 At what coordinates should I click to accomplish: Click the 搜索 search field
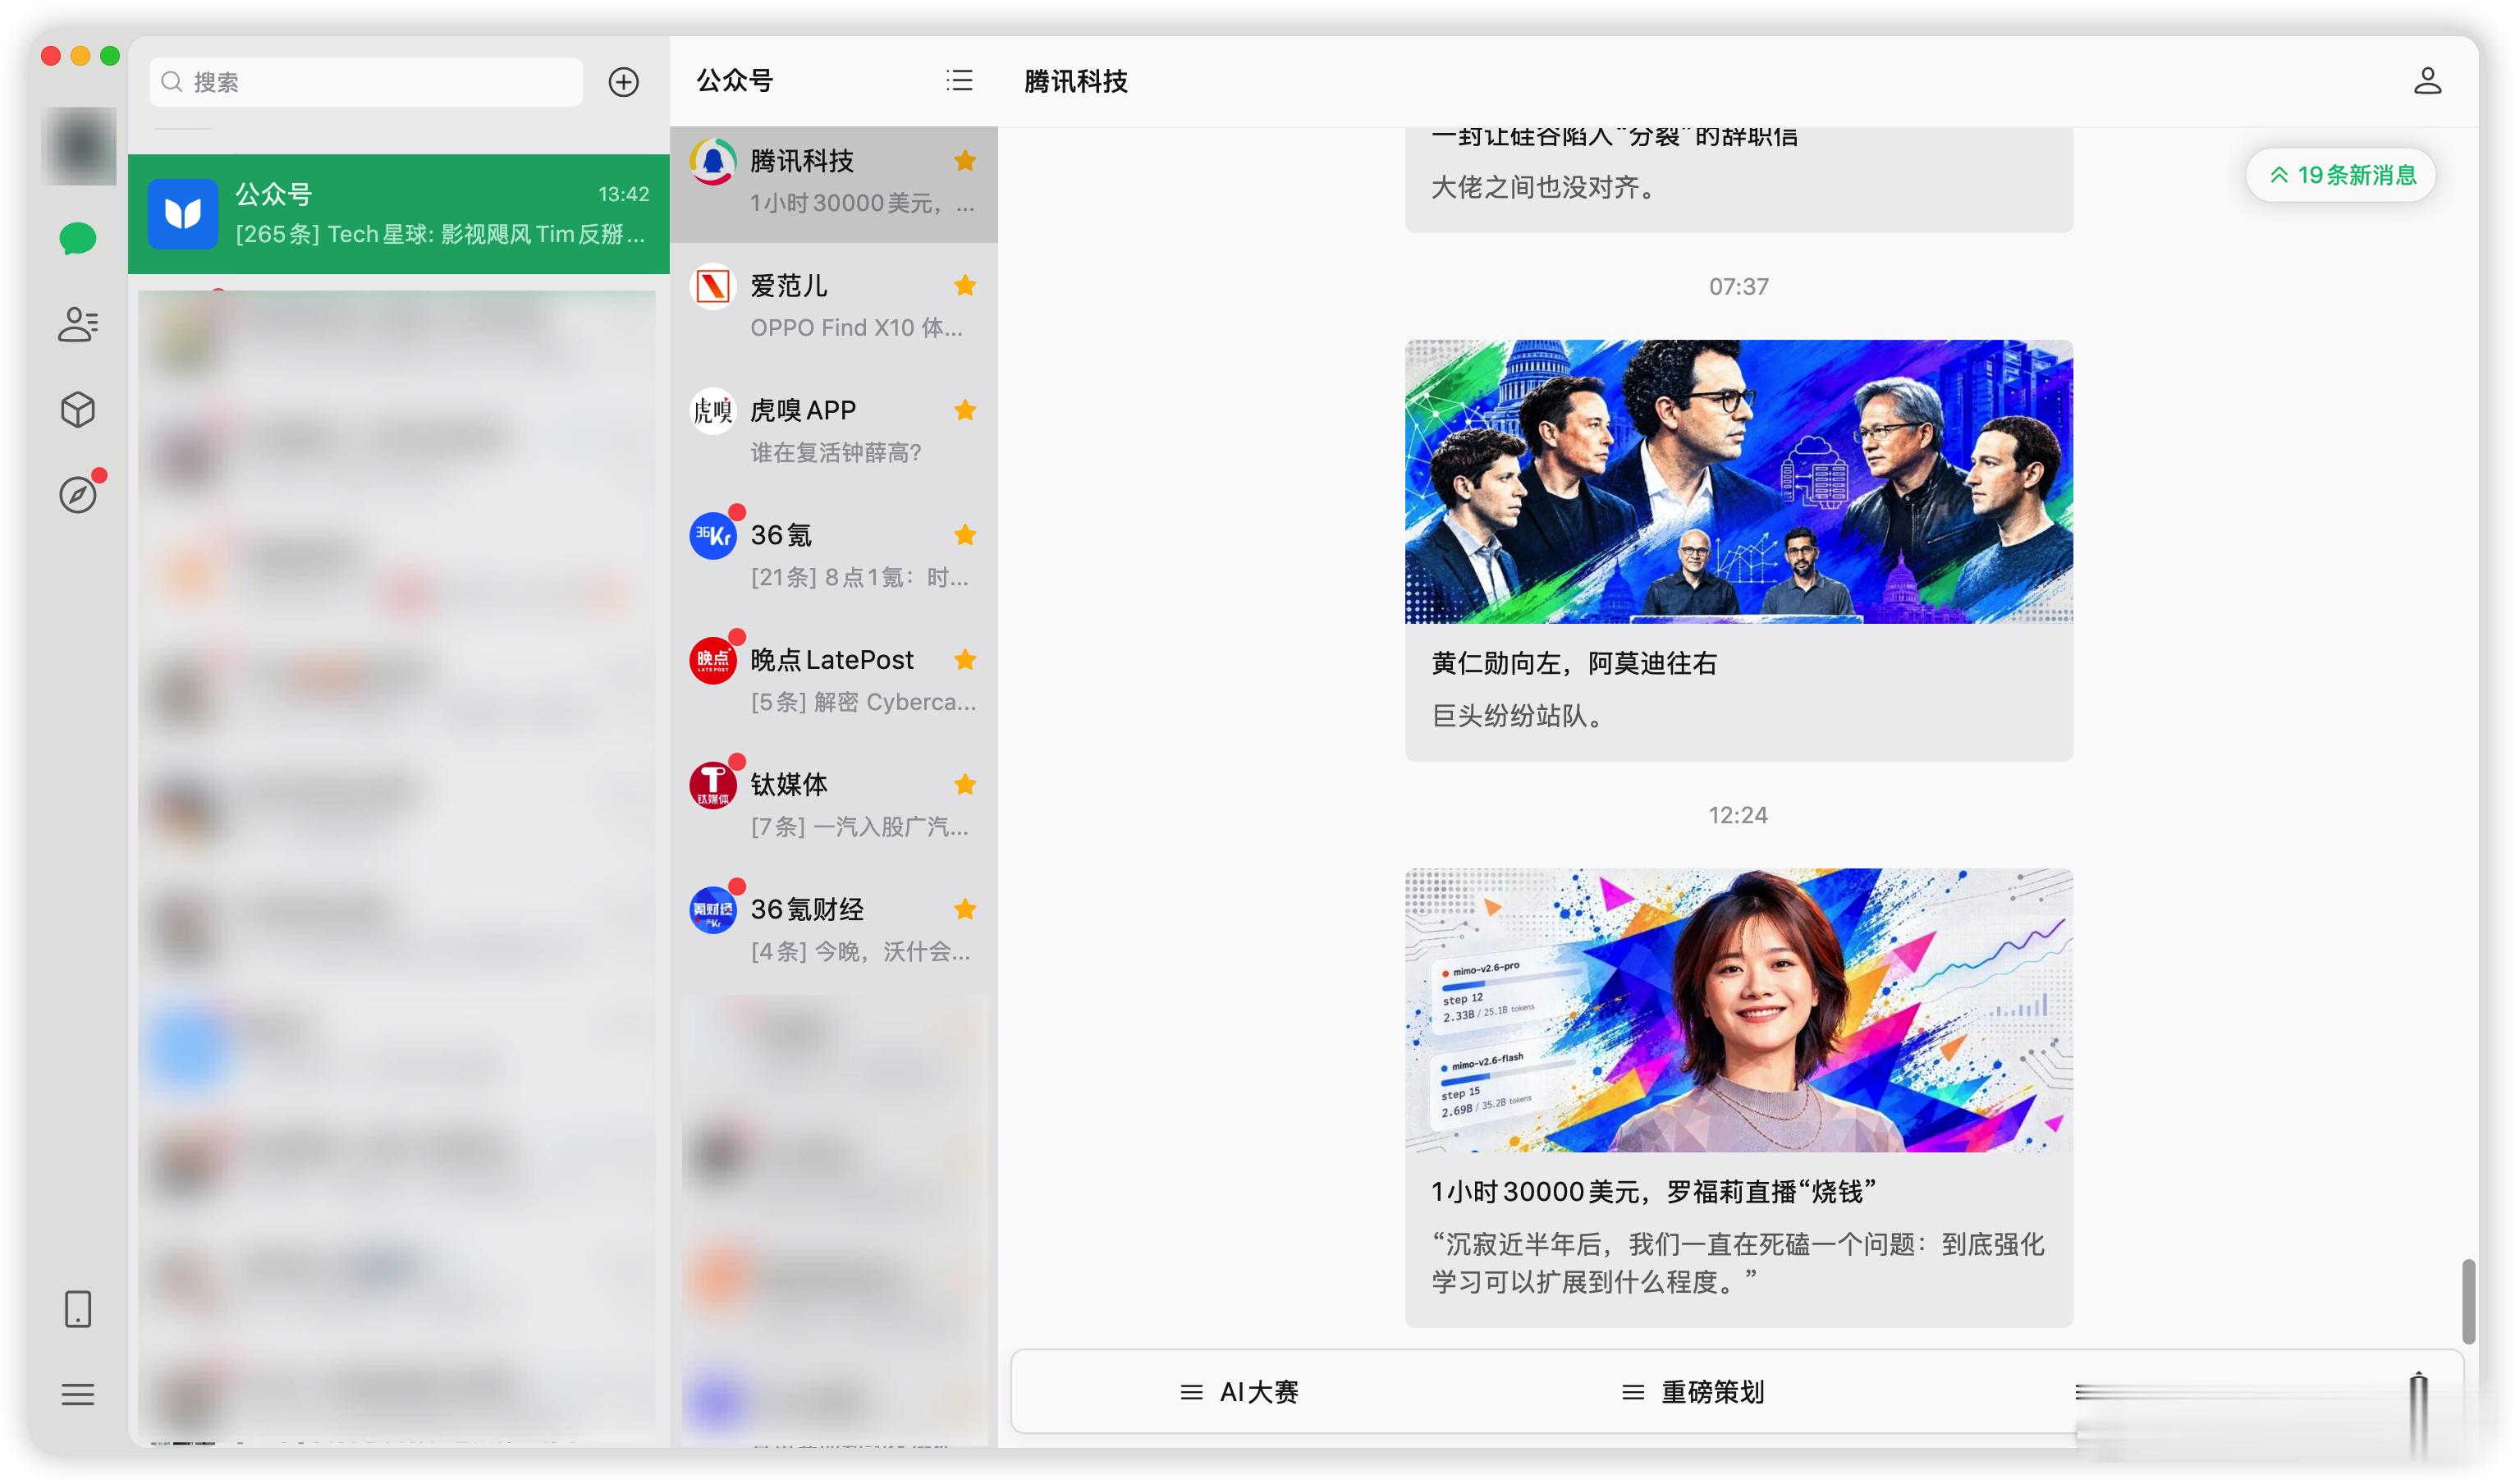(366, 82)
